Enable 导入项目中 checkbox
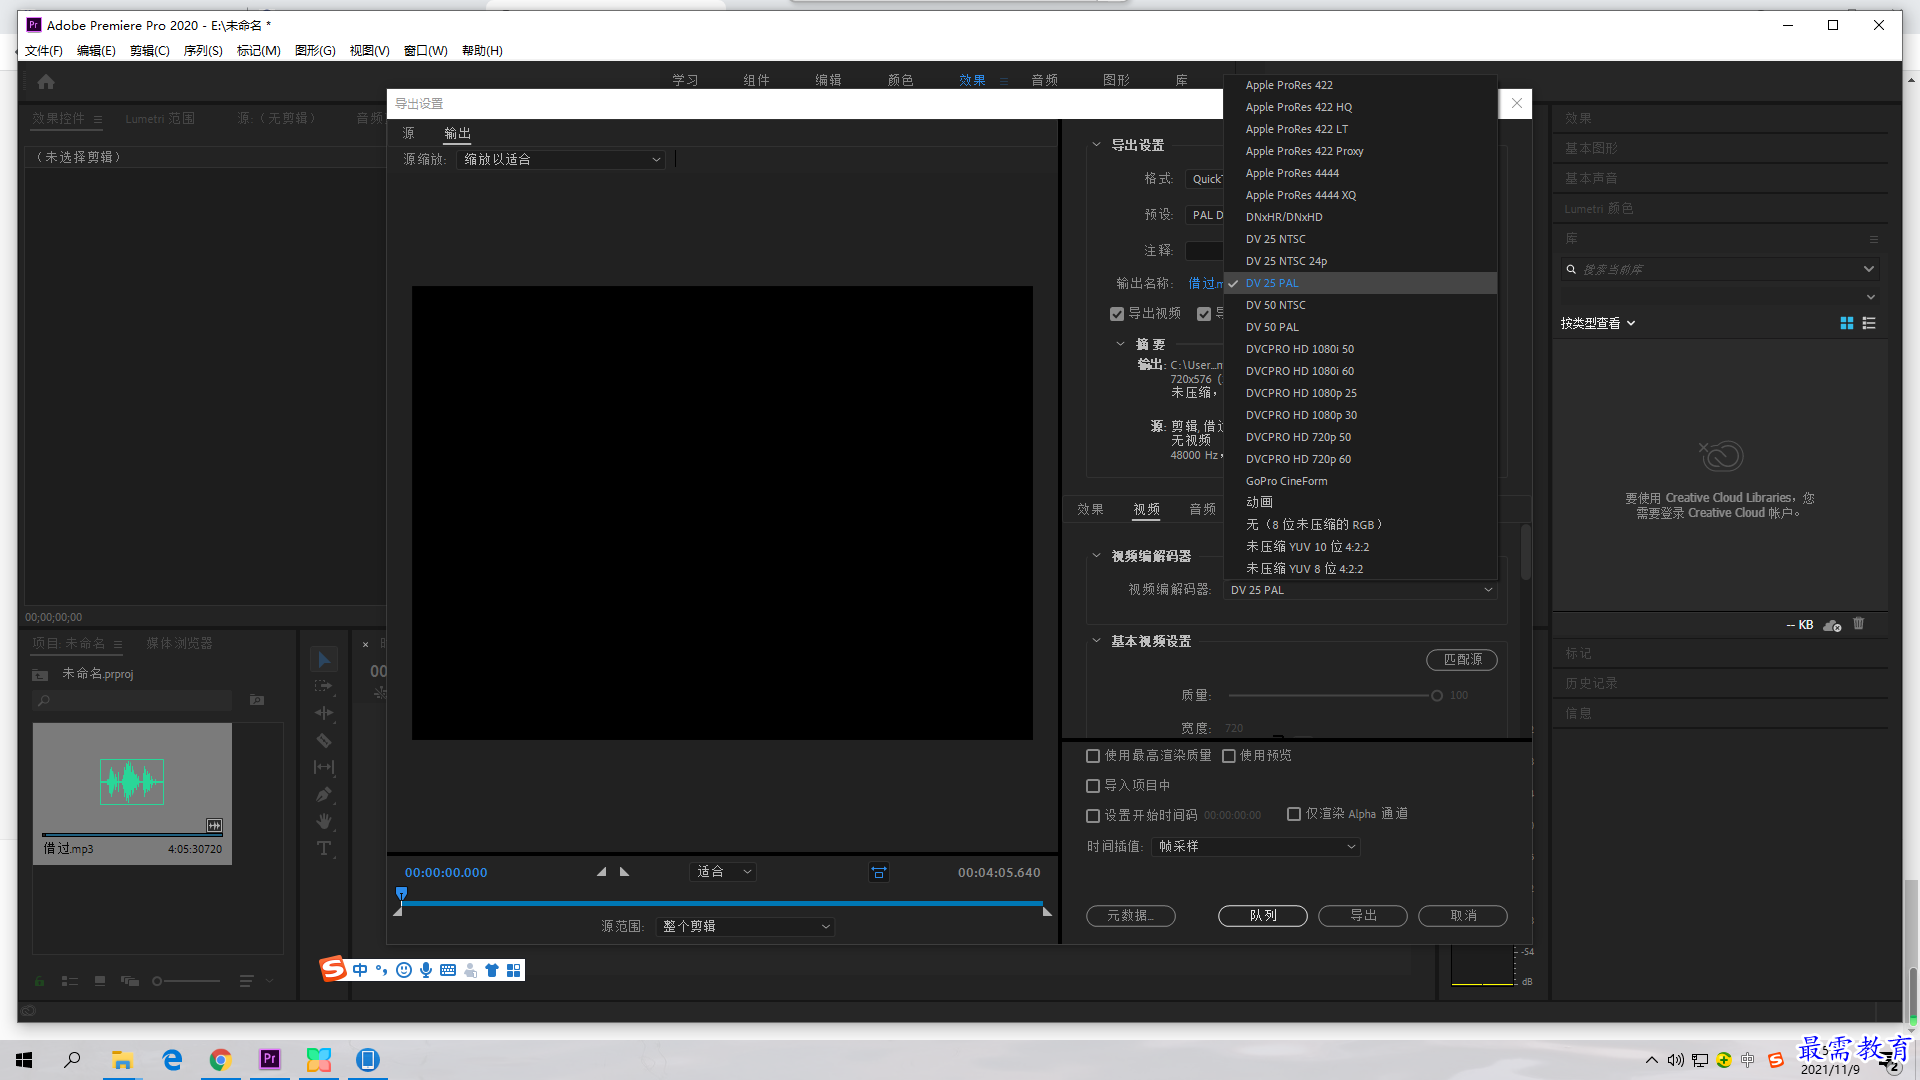Screen dimensions: 1920x1080 coord(1093,786)
